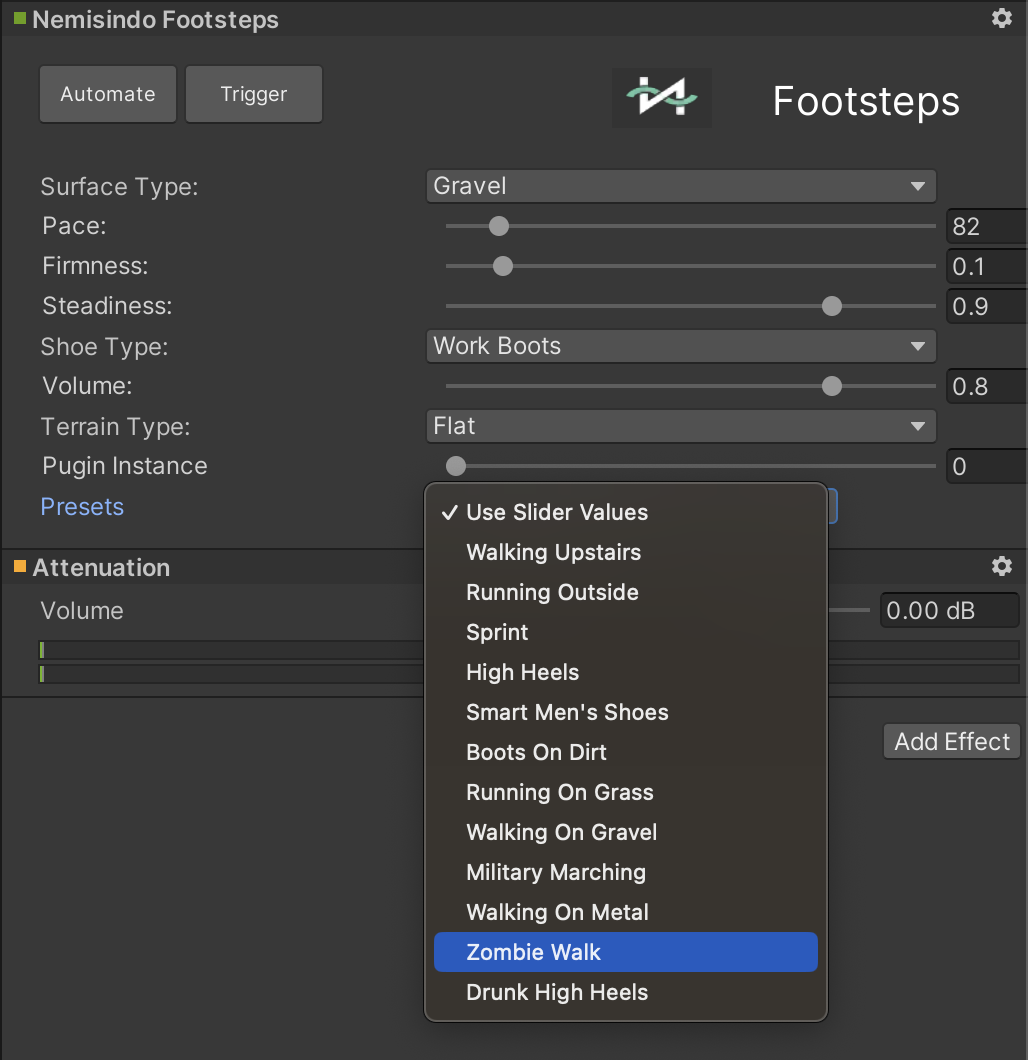Open Attenuation effect gear menu
The height and width of the screenshot is (1060, 1028).
(x=1001, y=567)
